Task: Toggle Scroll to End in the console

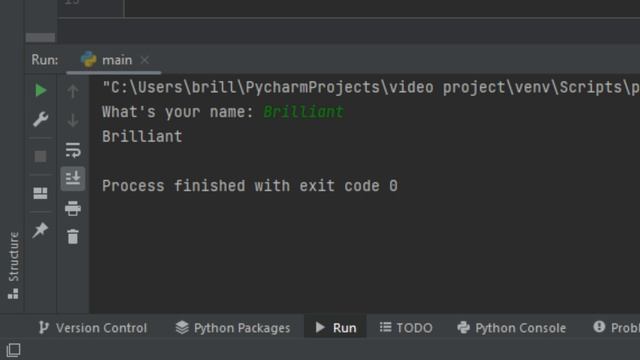Action: [73, 178]
